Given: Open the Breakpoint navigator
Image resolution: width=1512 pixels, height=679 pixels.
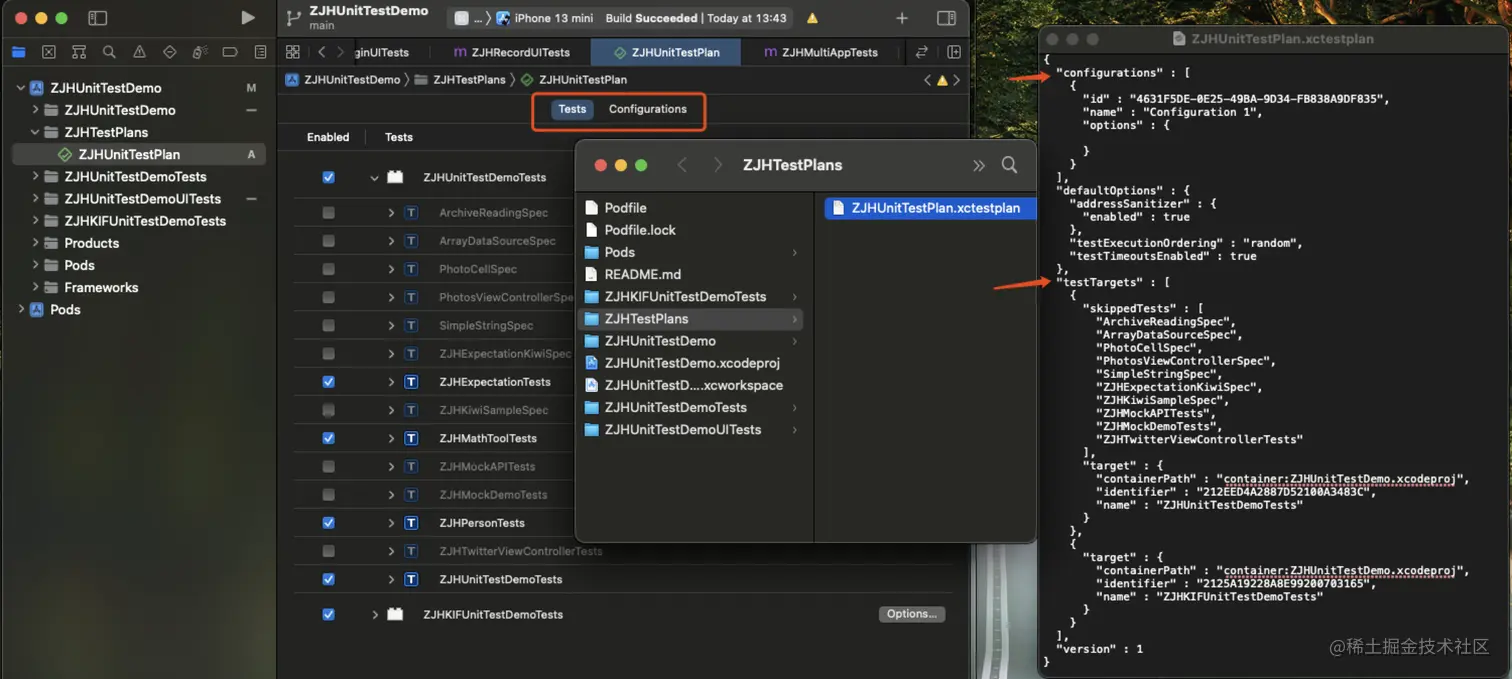Looking at the screenshot, I should click(230, 52).
